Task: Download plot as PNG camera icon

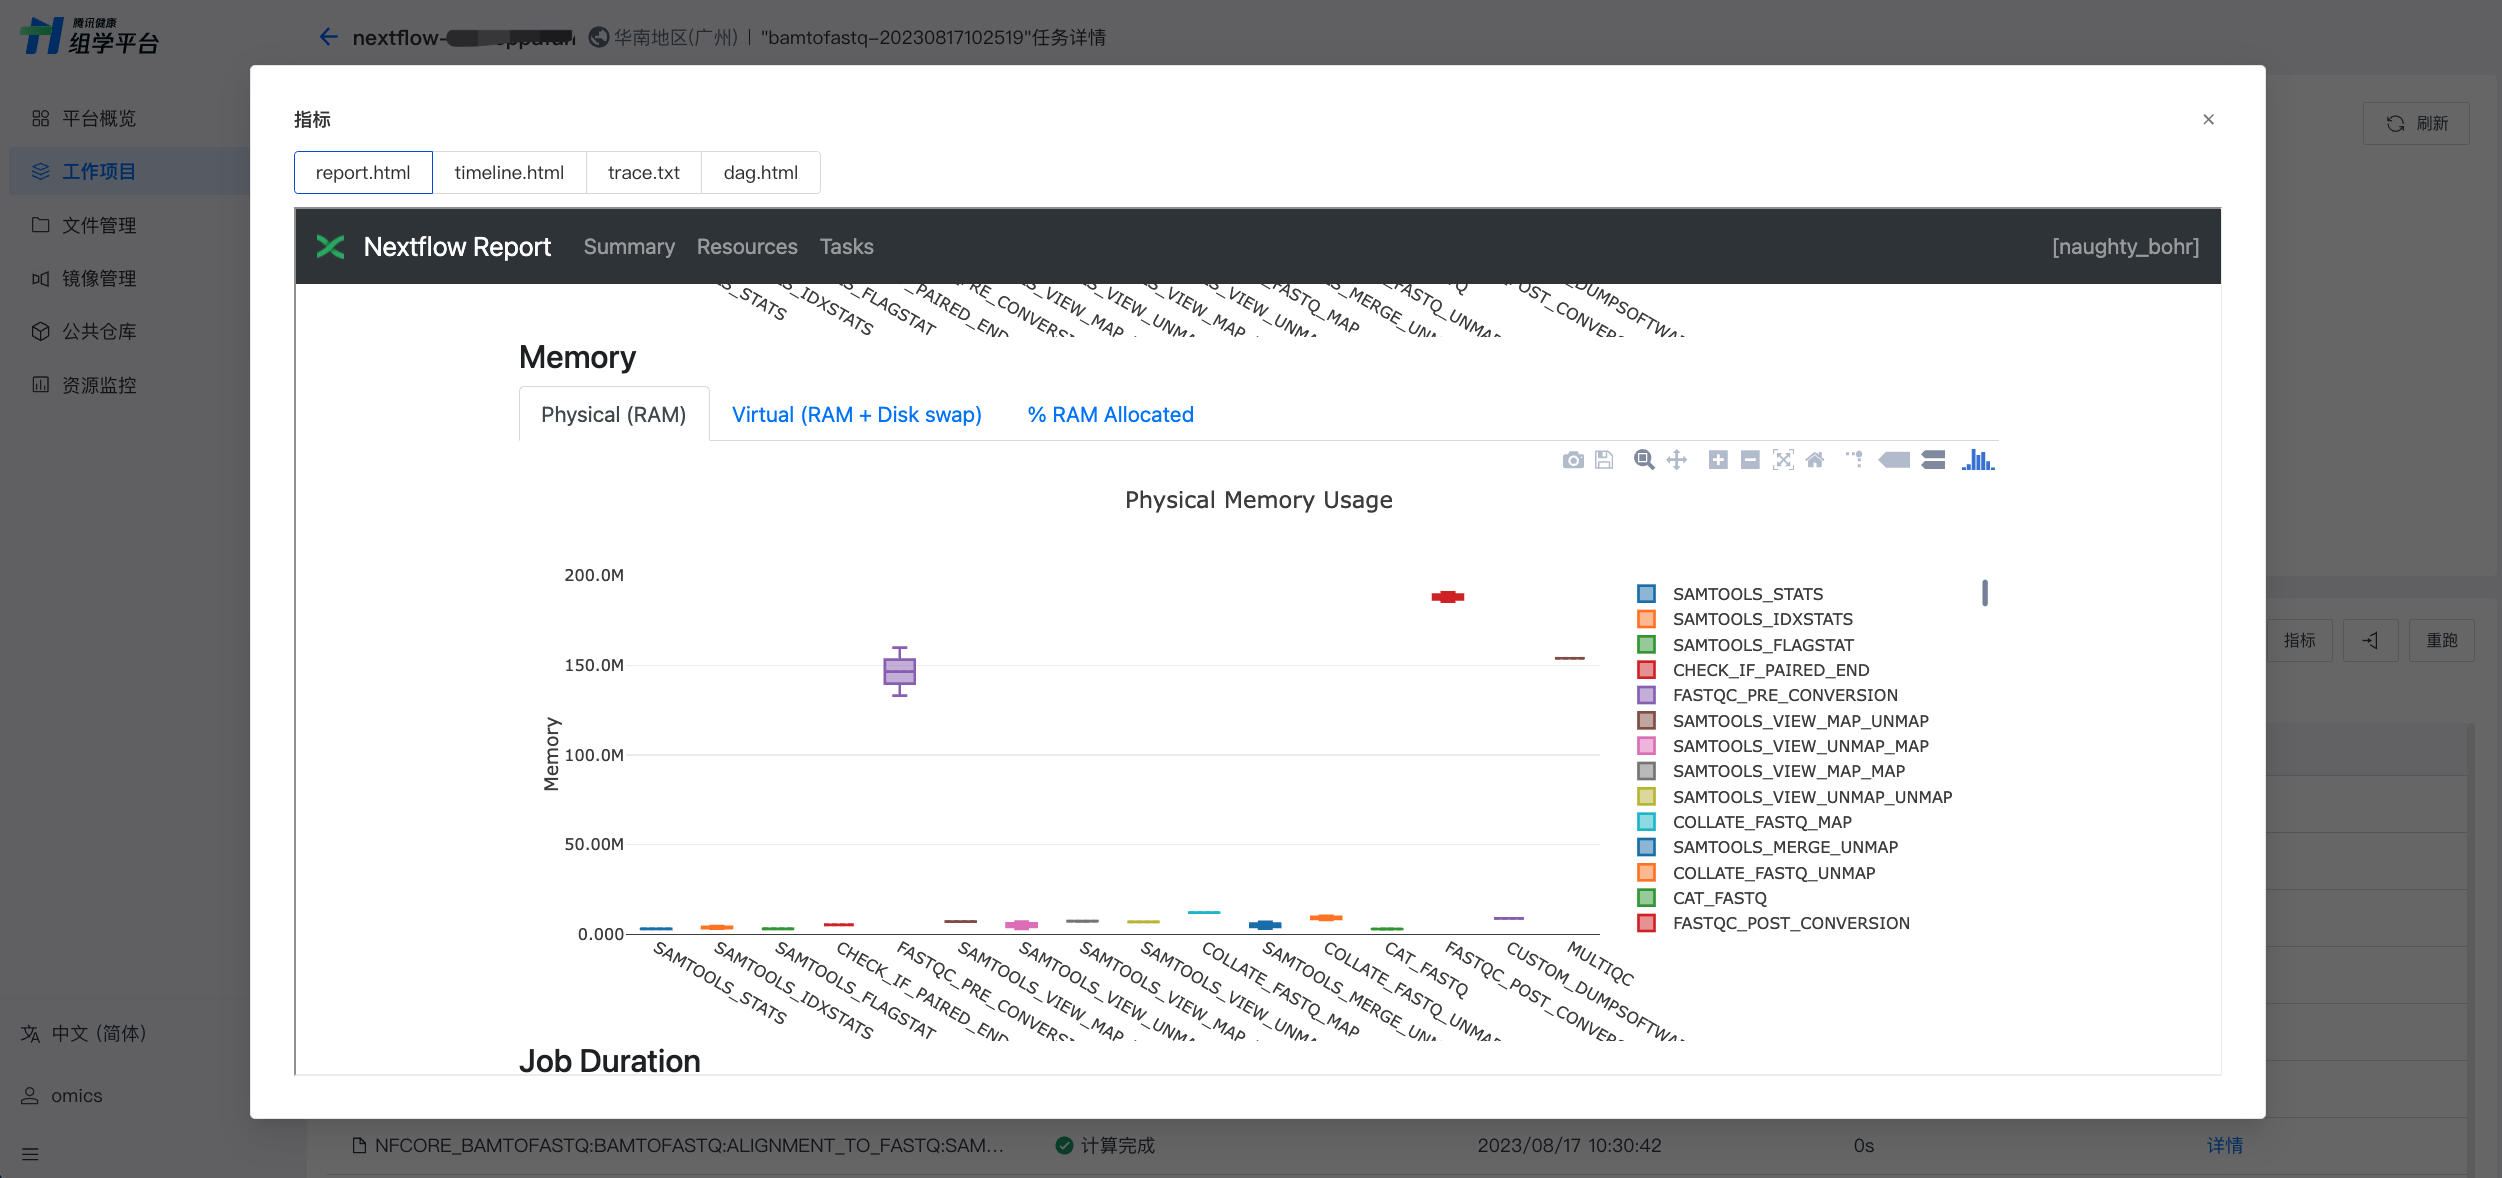Action: (x=1573, y=460)
